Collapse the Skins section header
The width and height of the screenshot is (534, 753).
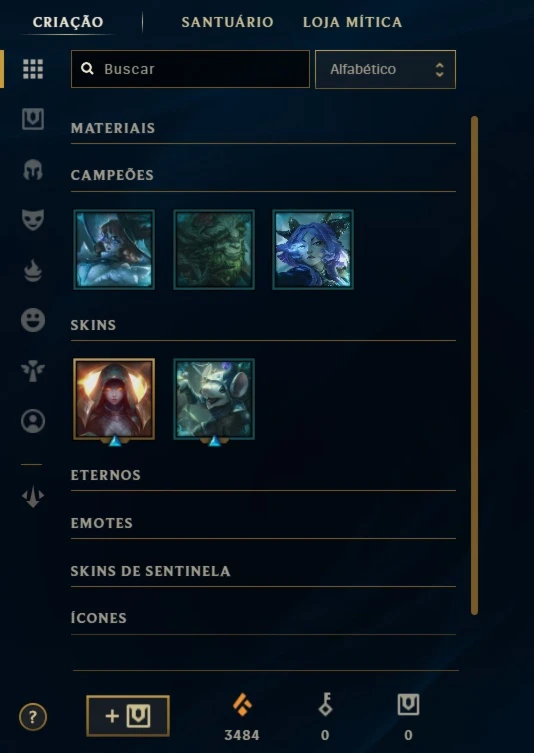[x=263, y=326]
